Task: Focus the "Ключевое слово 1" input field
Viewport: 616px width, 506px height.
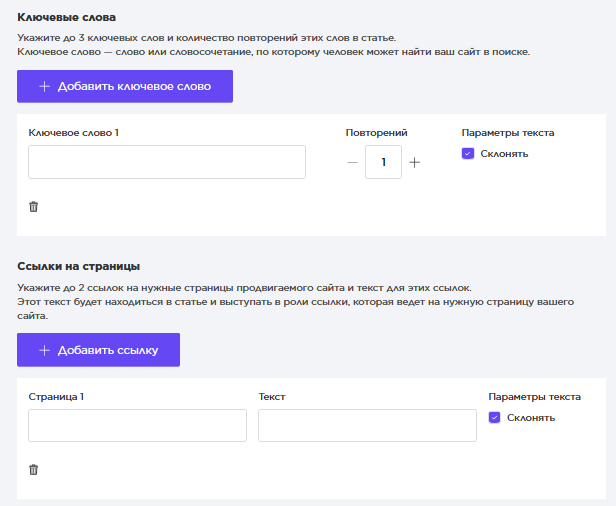Action: pyautogui.click(x=166, y=162)
